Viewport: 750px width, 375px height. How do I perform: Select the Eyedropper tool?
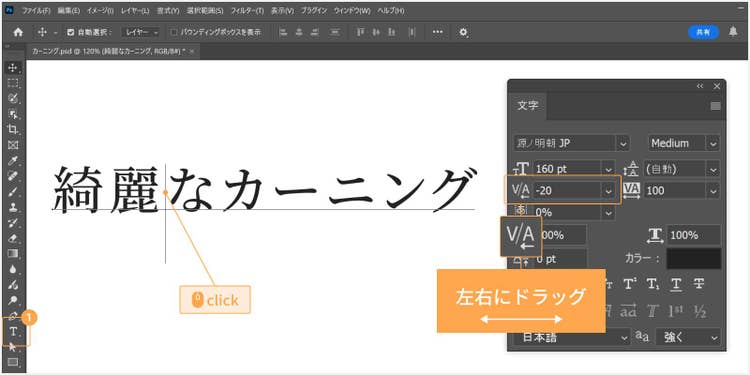coord(13,160)
